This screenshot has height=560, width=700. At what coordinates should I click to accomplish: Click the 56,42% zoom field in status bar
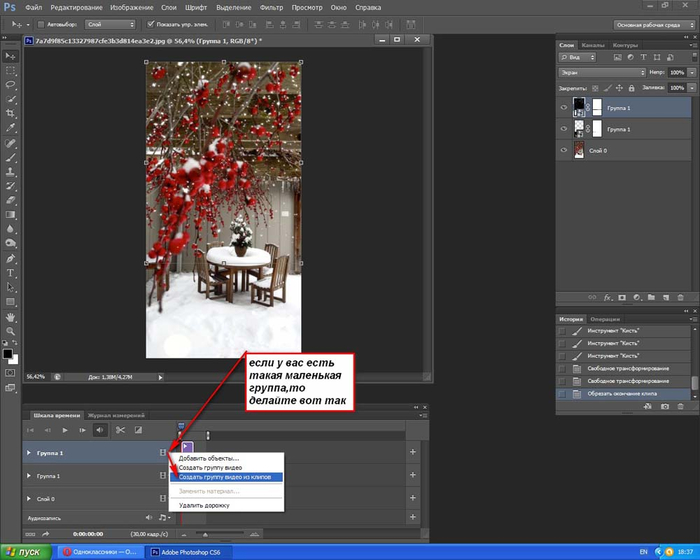pos(36,377)
